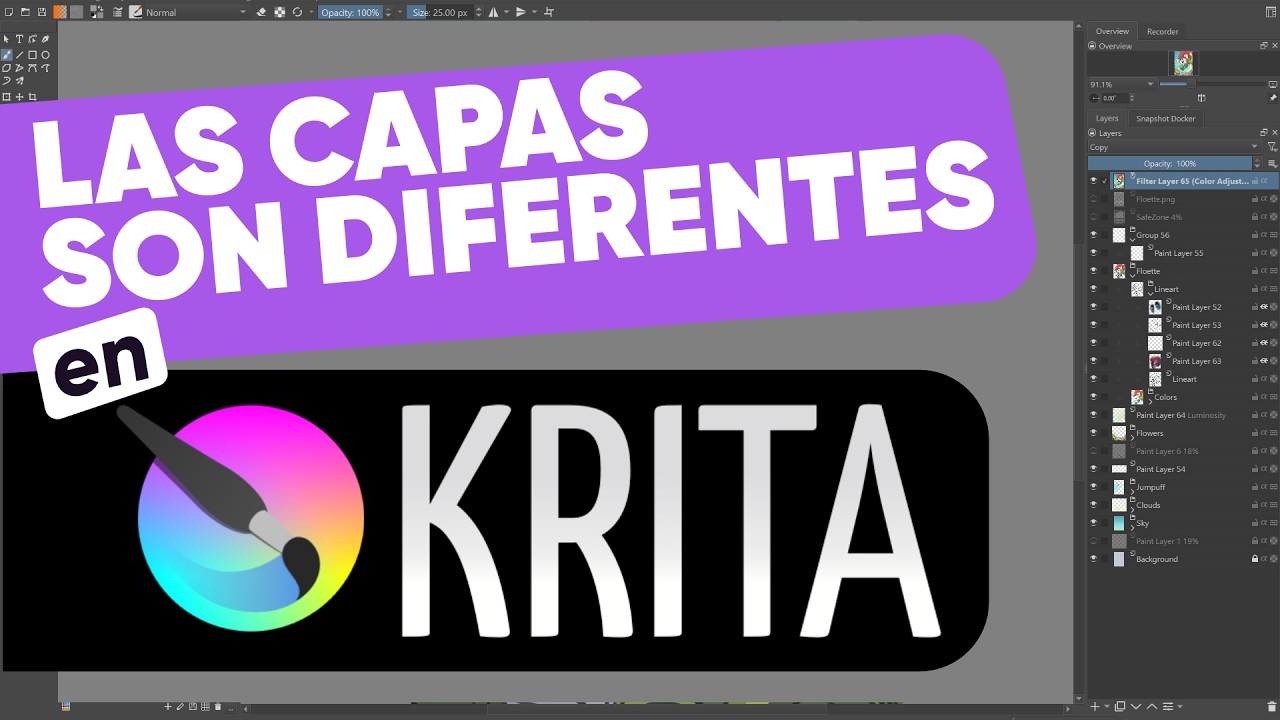Open the brush presets chooser
Viewport: 1280px width, 720px height.
coord(135,12)
